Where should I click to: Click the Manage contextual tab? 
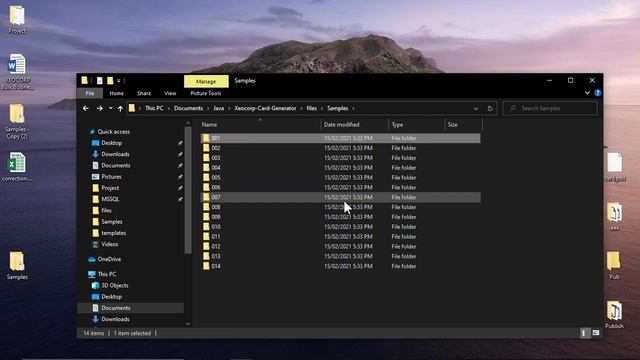point(206,82)
